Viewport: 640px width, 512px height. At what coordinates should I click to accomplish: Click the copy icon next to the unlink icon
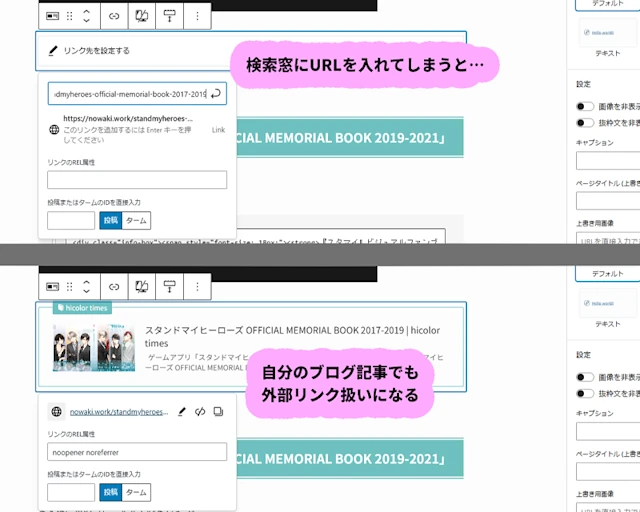(x=219, y=411)
